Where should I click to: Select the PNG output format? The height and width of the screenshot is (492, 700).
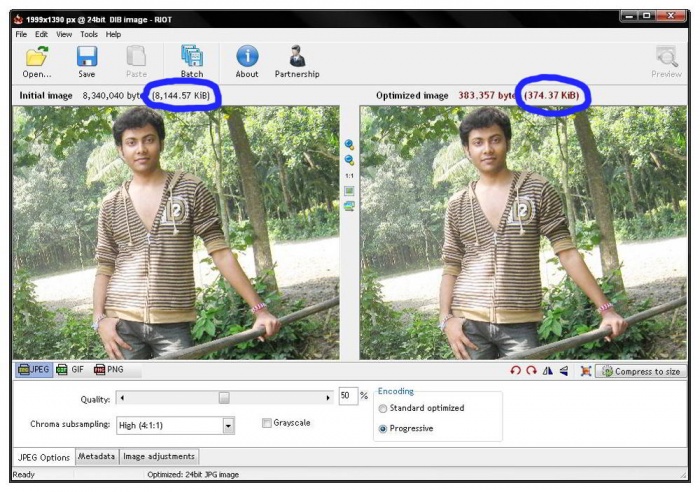(x=108, y=370)
